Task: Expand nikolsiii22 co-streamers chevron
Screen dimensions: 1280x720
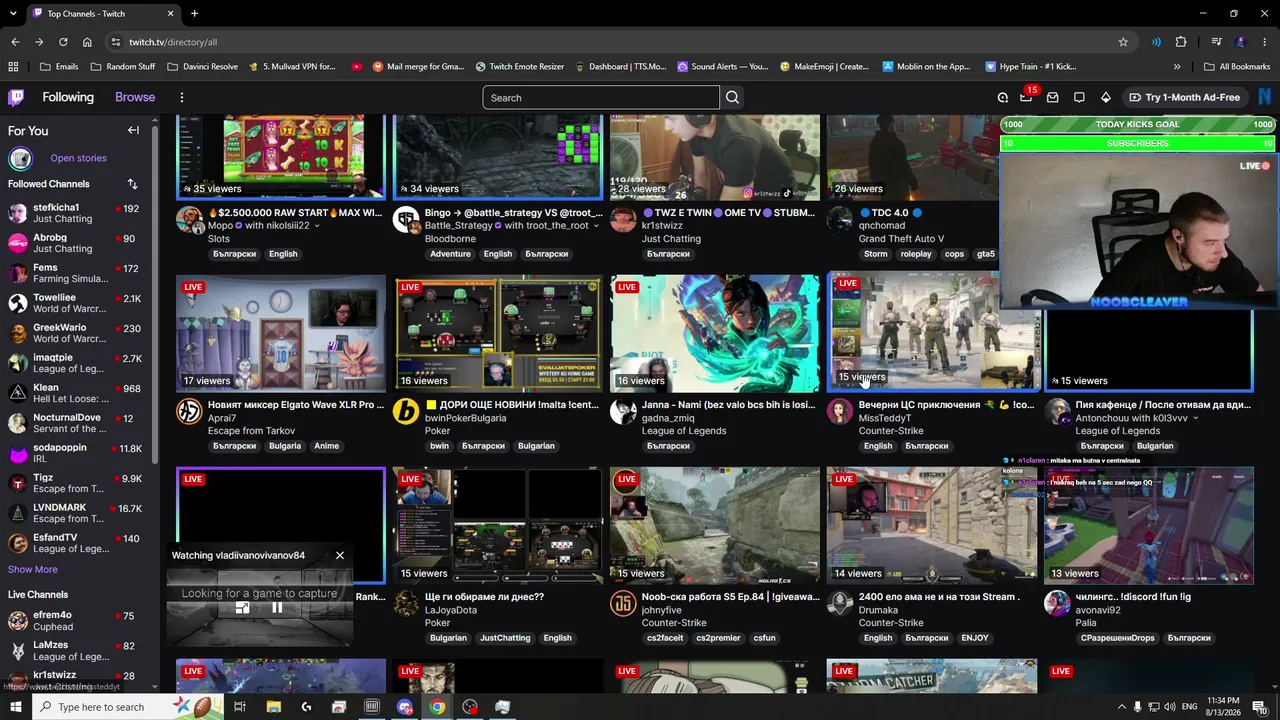Action: [317, 226]
